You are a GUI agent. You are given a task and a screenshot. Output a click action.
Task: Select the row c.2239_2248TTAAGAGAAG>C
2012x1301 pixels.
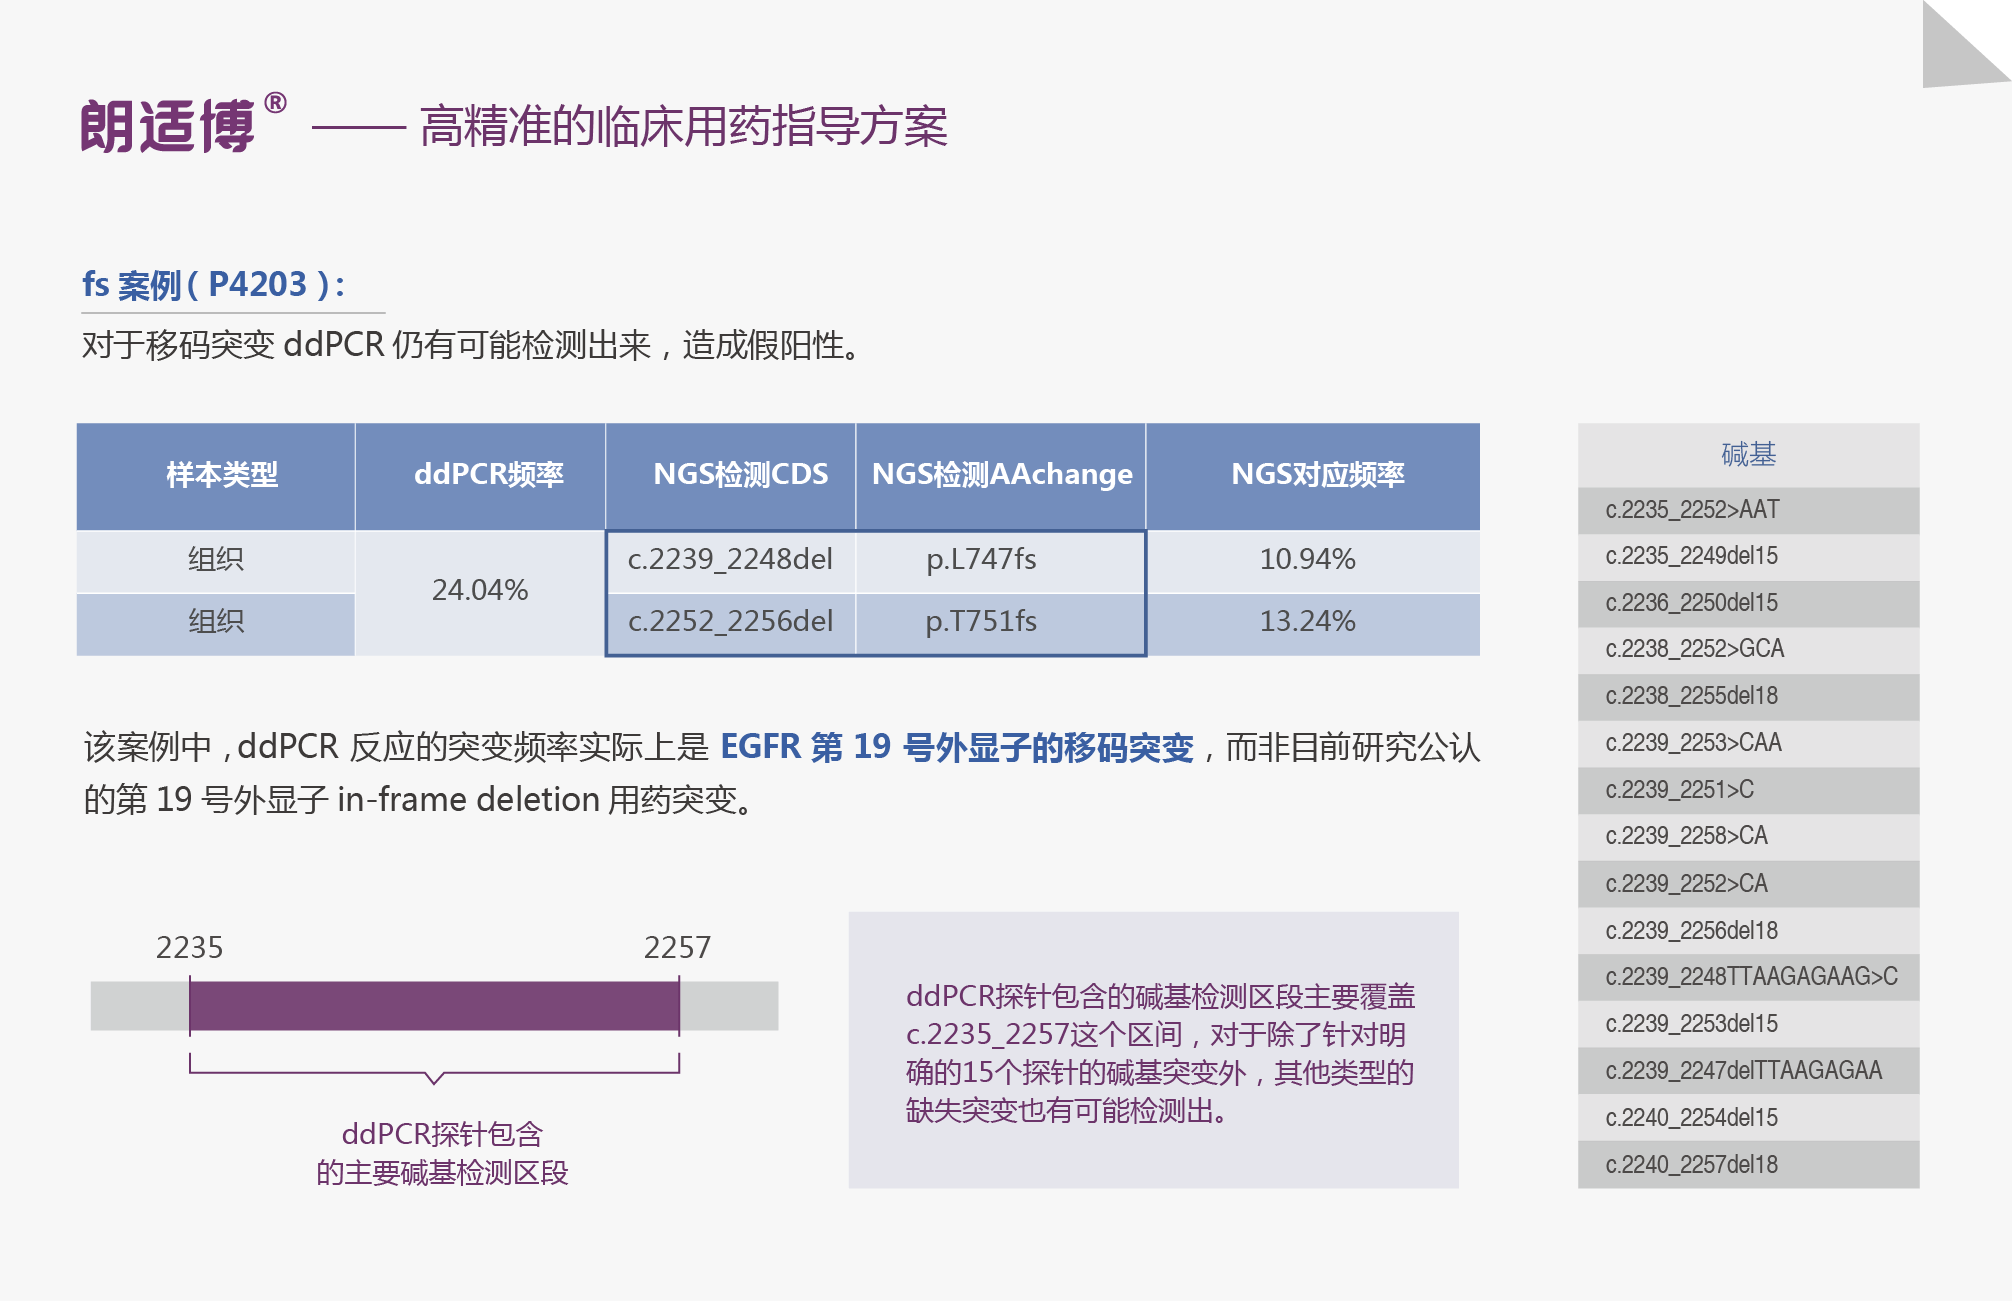tap(1748, 978)
